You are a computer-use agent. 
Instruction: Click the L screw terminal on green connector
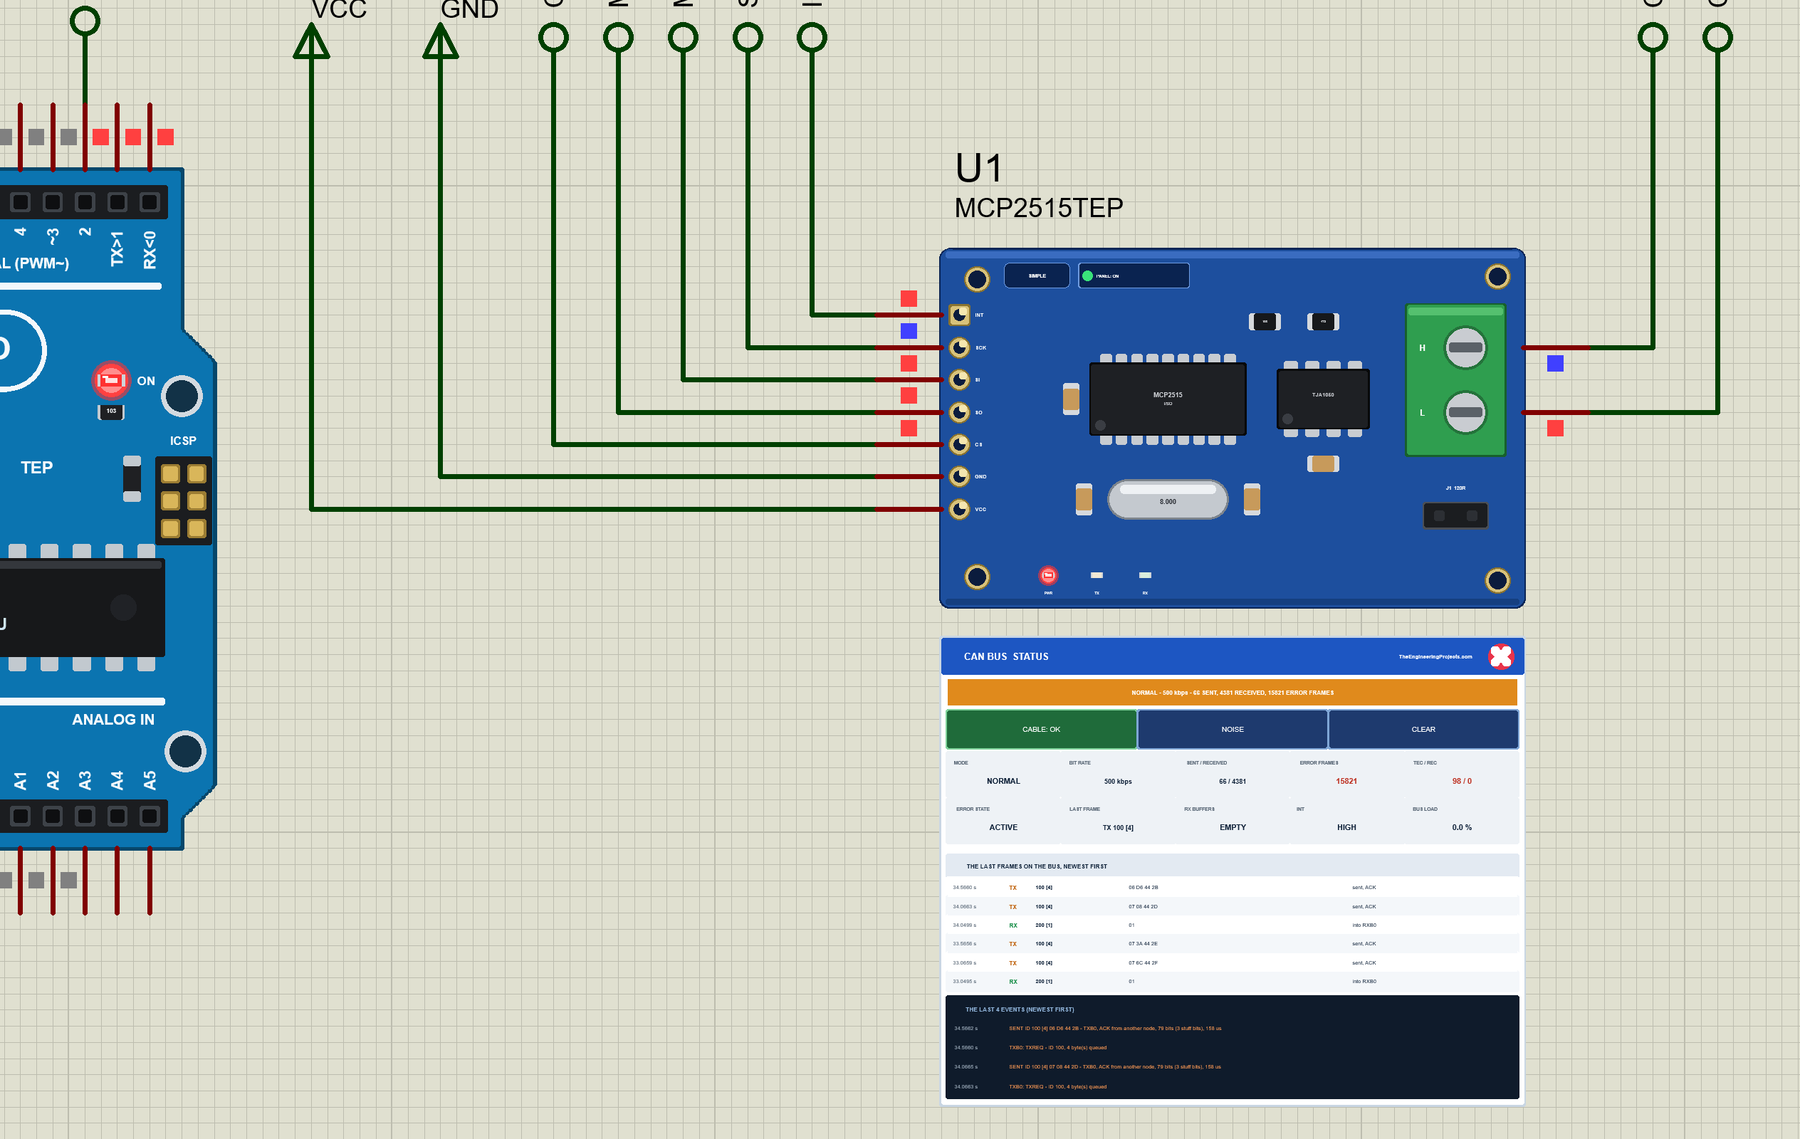pyautogui.click(x=1465, y=412)
